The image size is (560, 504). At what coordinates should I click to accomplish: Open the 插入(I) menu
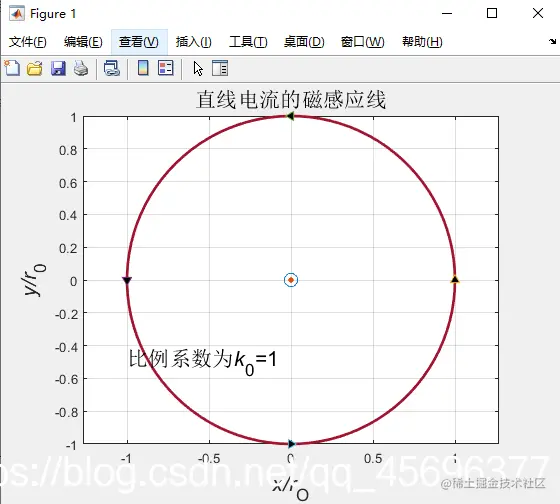194,42
